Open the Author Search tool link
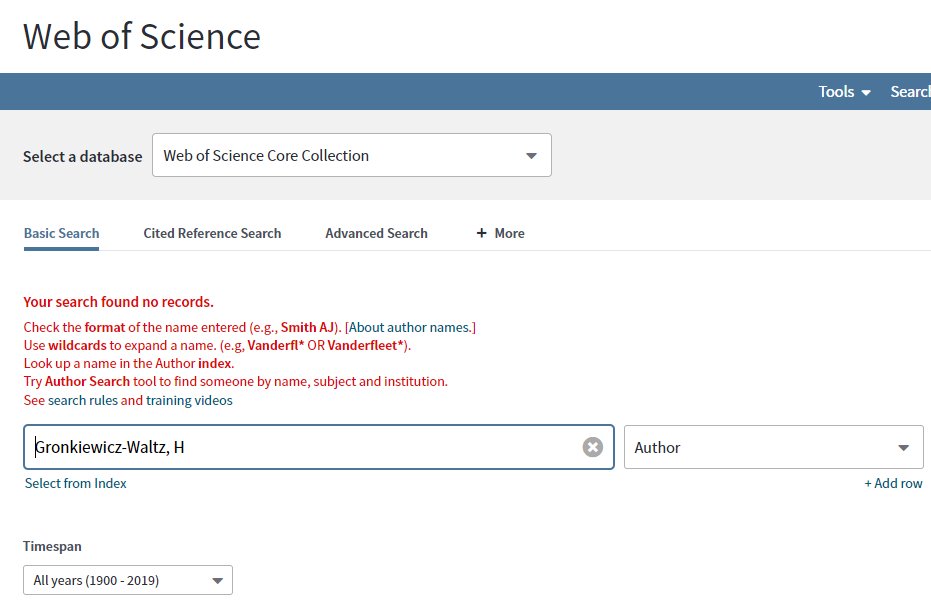The image size is (931, 614). (x=87, y=381)
